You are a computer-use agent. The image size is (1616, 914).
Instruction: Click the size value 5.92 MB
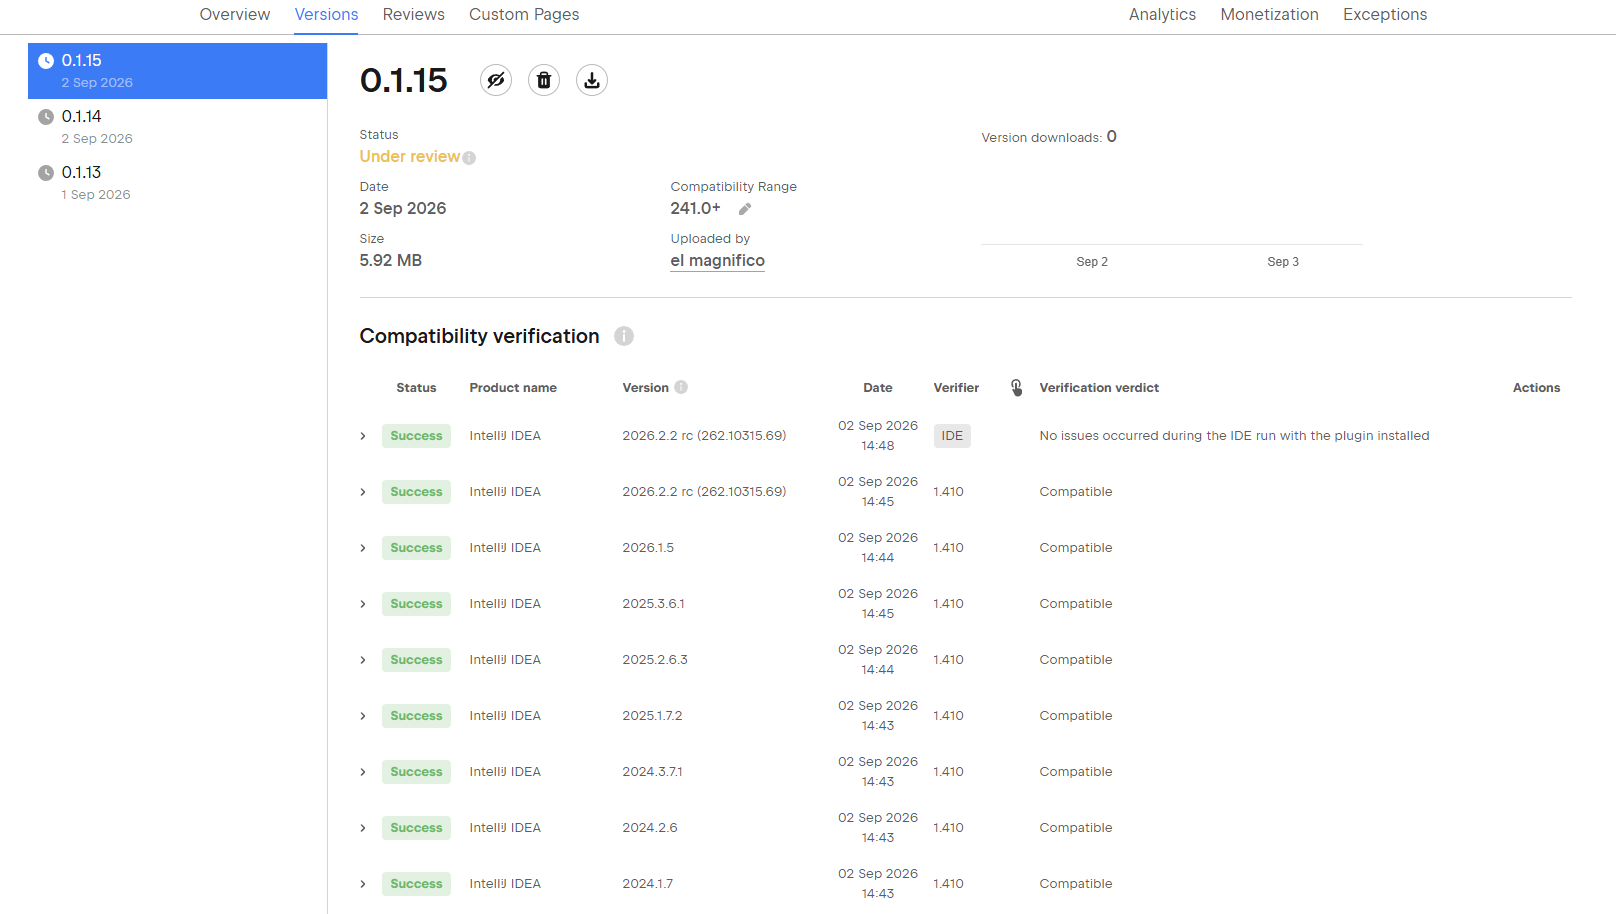click(x=391, y=261)
